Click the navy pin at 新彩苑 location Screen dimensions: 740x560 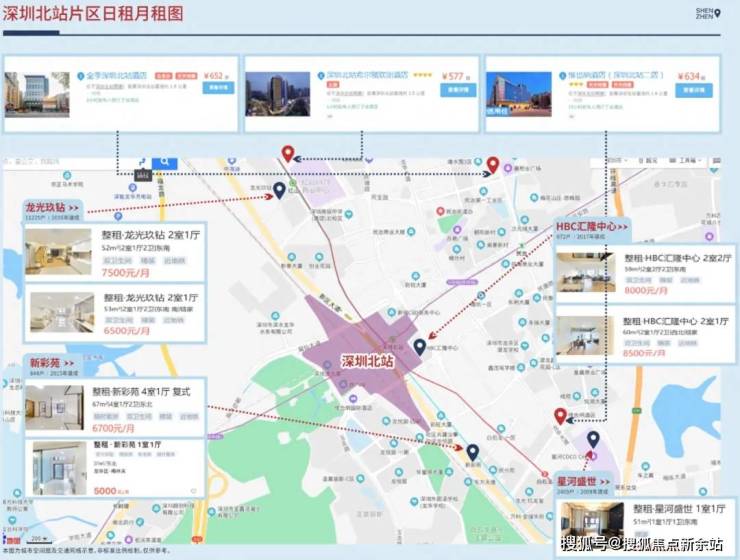[472, 452]
